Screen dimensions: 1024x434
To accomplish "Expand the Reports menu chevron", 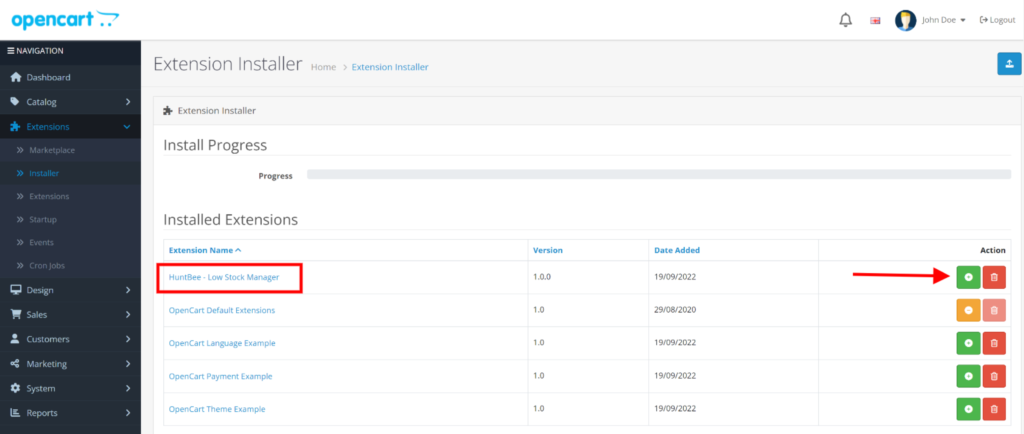I will click(128, 412).
